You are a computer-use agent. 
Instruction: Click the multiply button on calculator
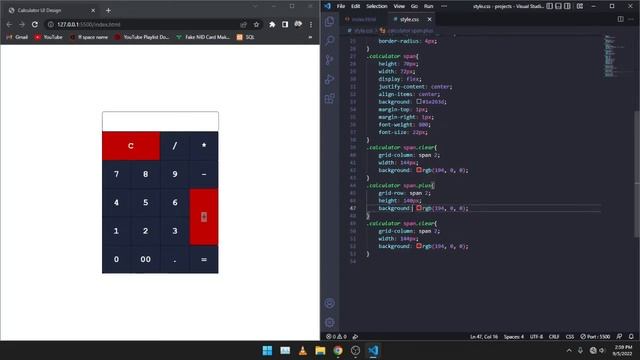tap(204, 146)
